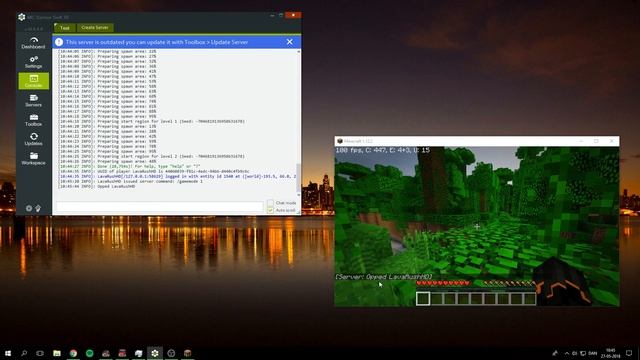This screenshot has width=640, height=360.
Task: Open File Explorer from the taskbar
Action: (57, 353)
